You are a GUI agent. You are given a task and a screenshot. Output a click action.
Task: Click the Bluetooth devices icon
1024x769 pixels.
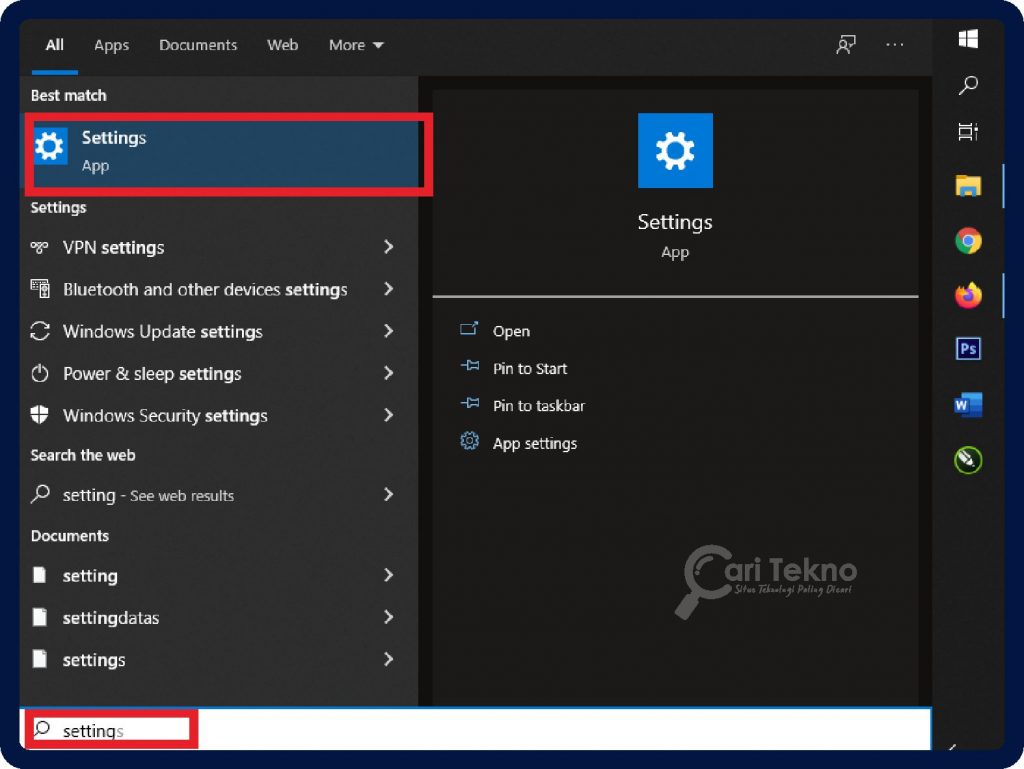coord(40,288)
